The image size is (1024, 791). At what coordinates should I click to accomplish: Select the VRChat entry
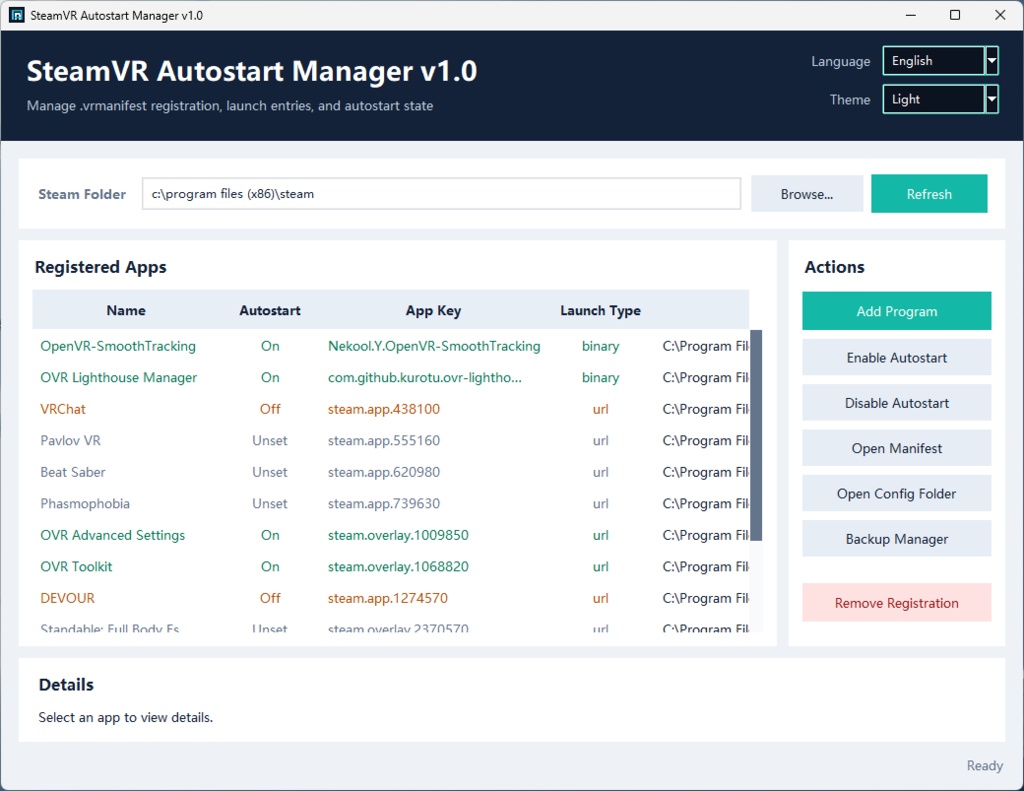(391, 409)
